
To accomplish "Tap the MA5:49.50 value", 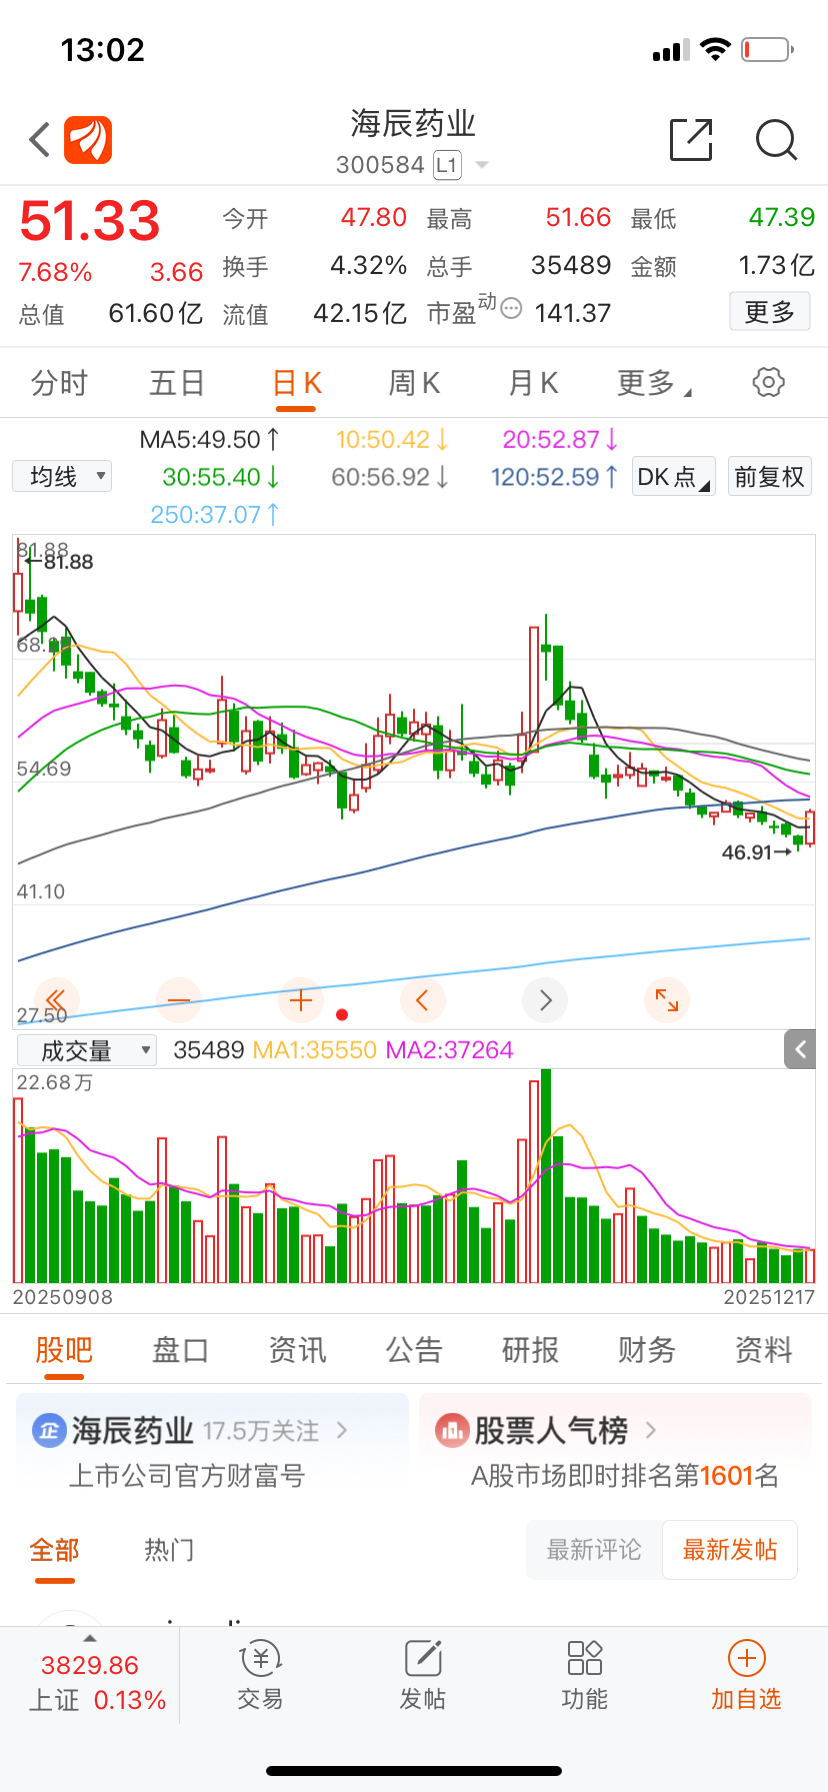I will pos(210,439).
